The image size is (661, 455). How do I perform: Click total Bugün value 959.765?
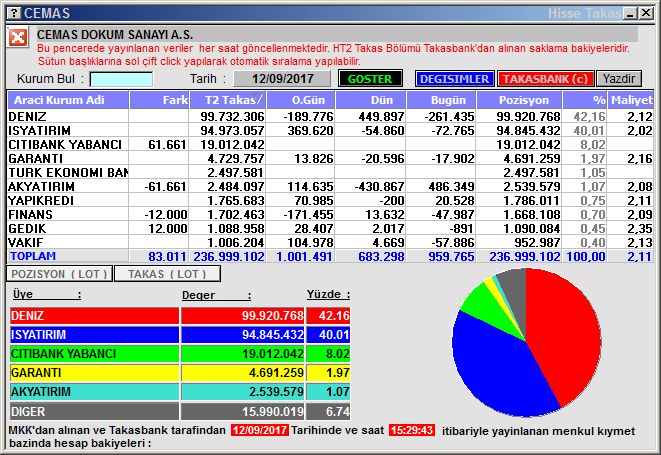click(451, 256)
